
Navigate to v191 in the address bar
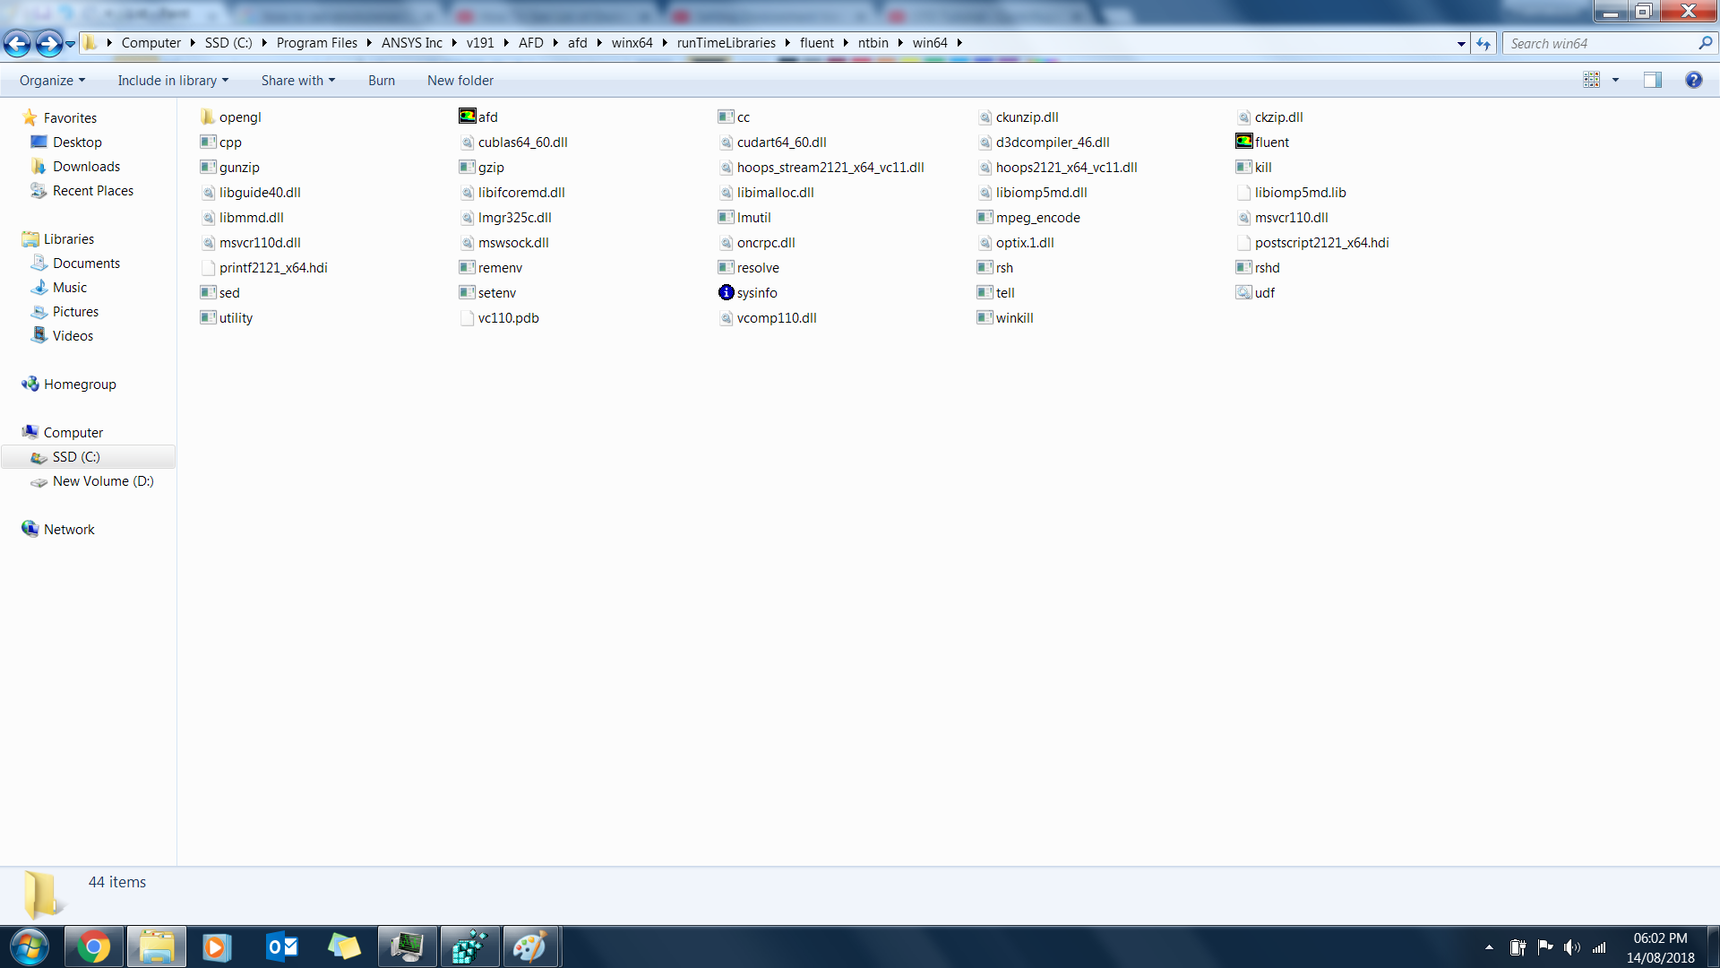(x=480, y=43)
